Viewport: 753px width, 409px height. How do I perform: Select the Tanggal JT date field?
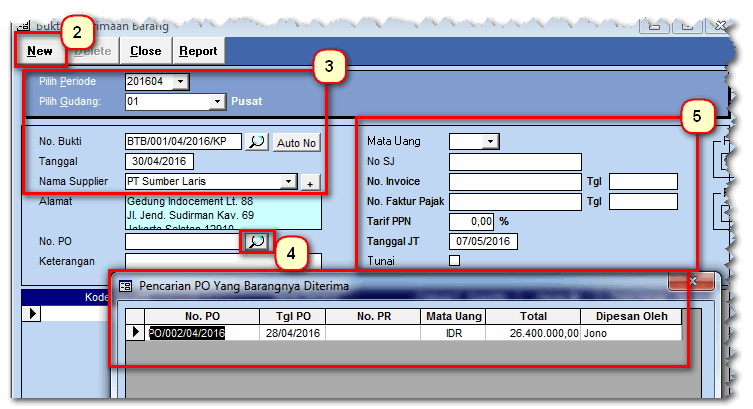click(x=482, y=241)
